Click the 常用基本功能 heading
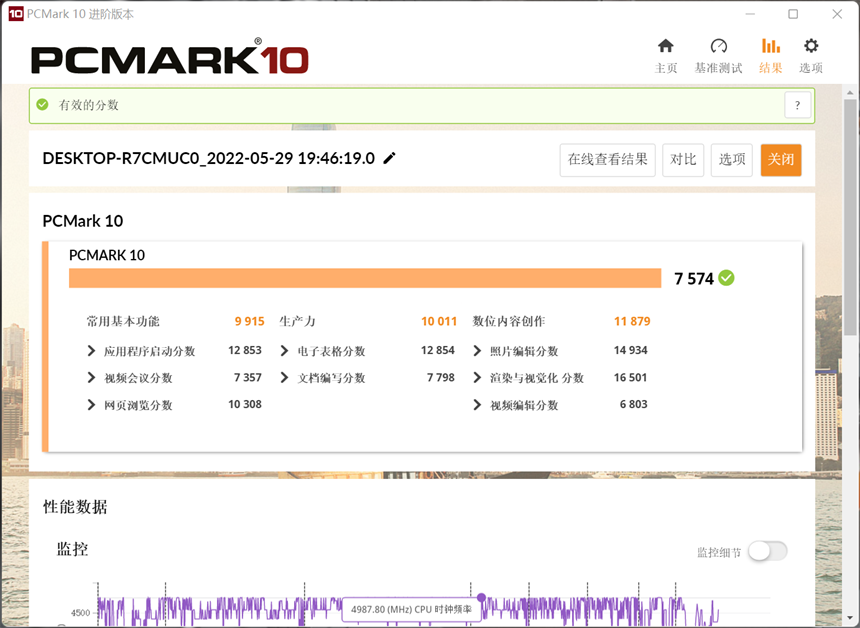 coord(123,321)
